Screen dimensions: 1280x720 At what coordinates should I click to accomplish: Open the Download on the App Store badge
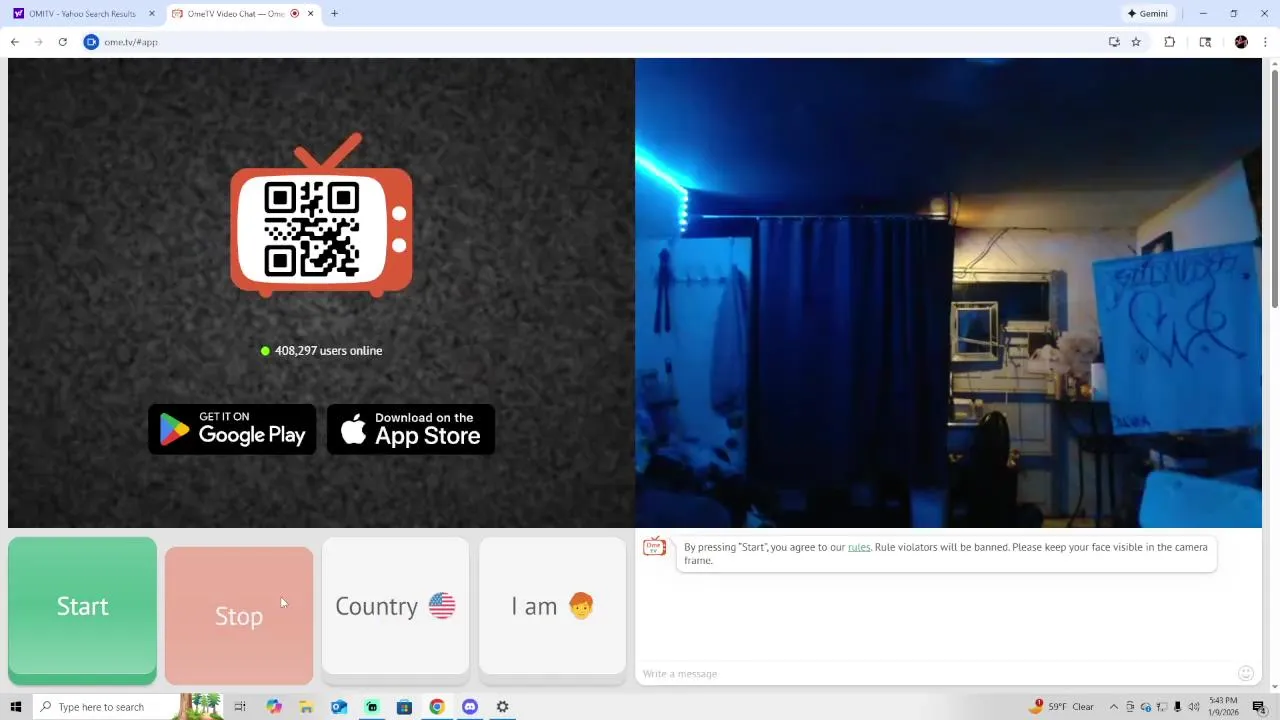(x=411, y=429)
